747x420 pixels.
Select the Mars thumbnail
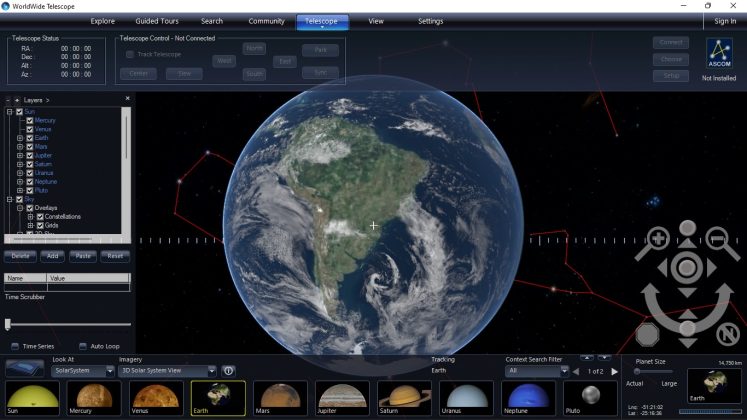click(280, 398)
